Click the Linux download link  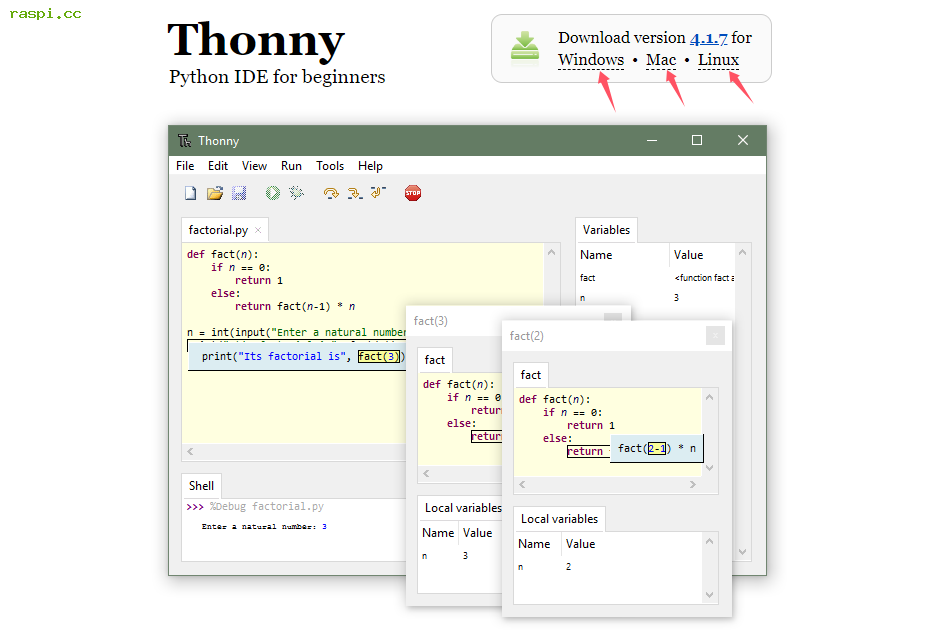718,60
